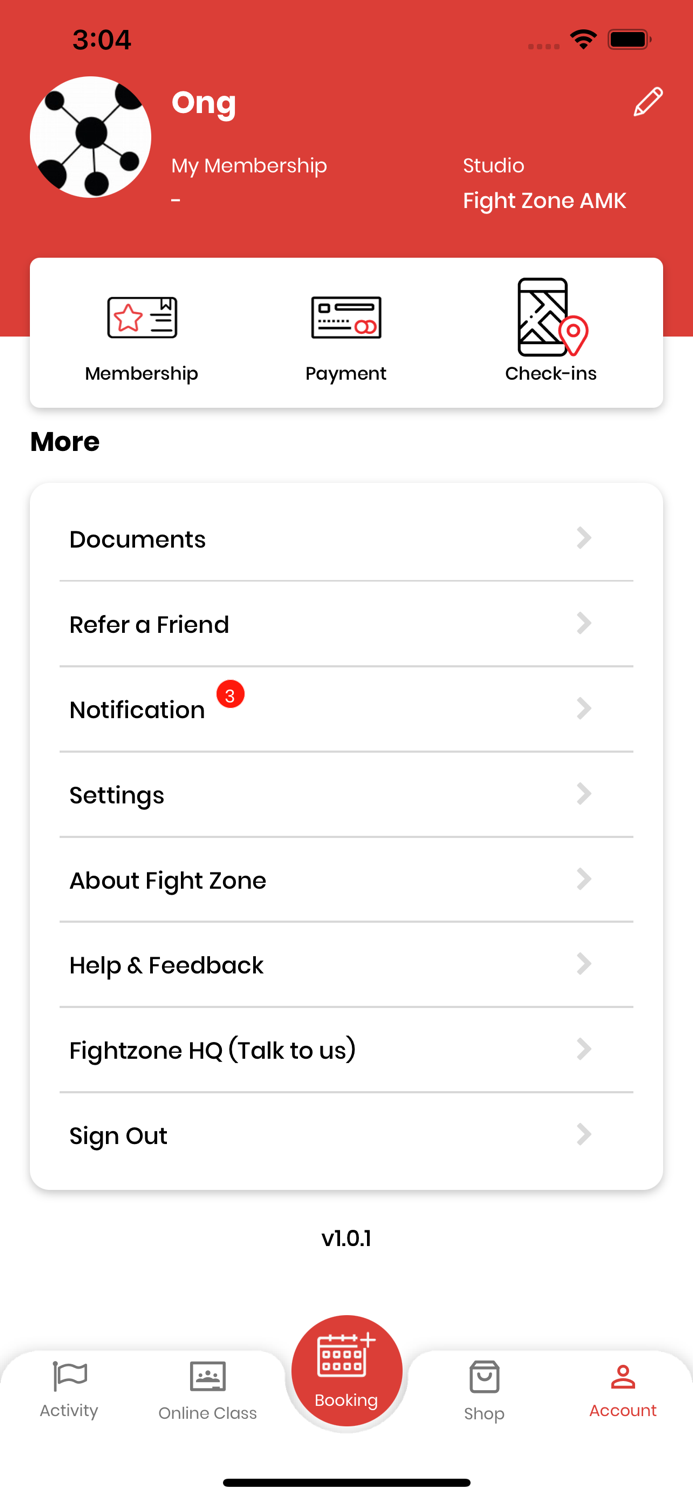
Task: Open Check-ins via the map icon
Action: (x=546, y=317)
